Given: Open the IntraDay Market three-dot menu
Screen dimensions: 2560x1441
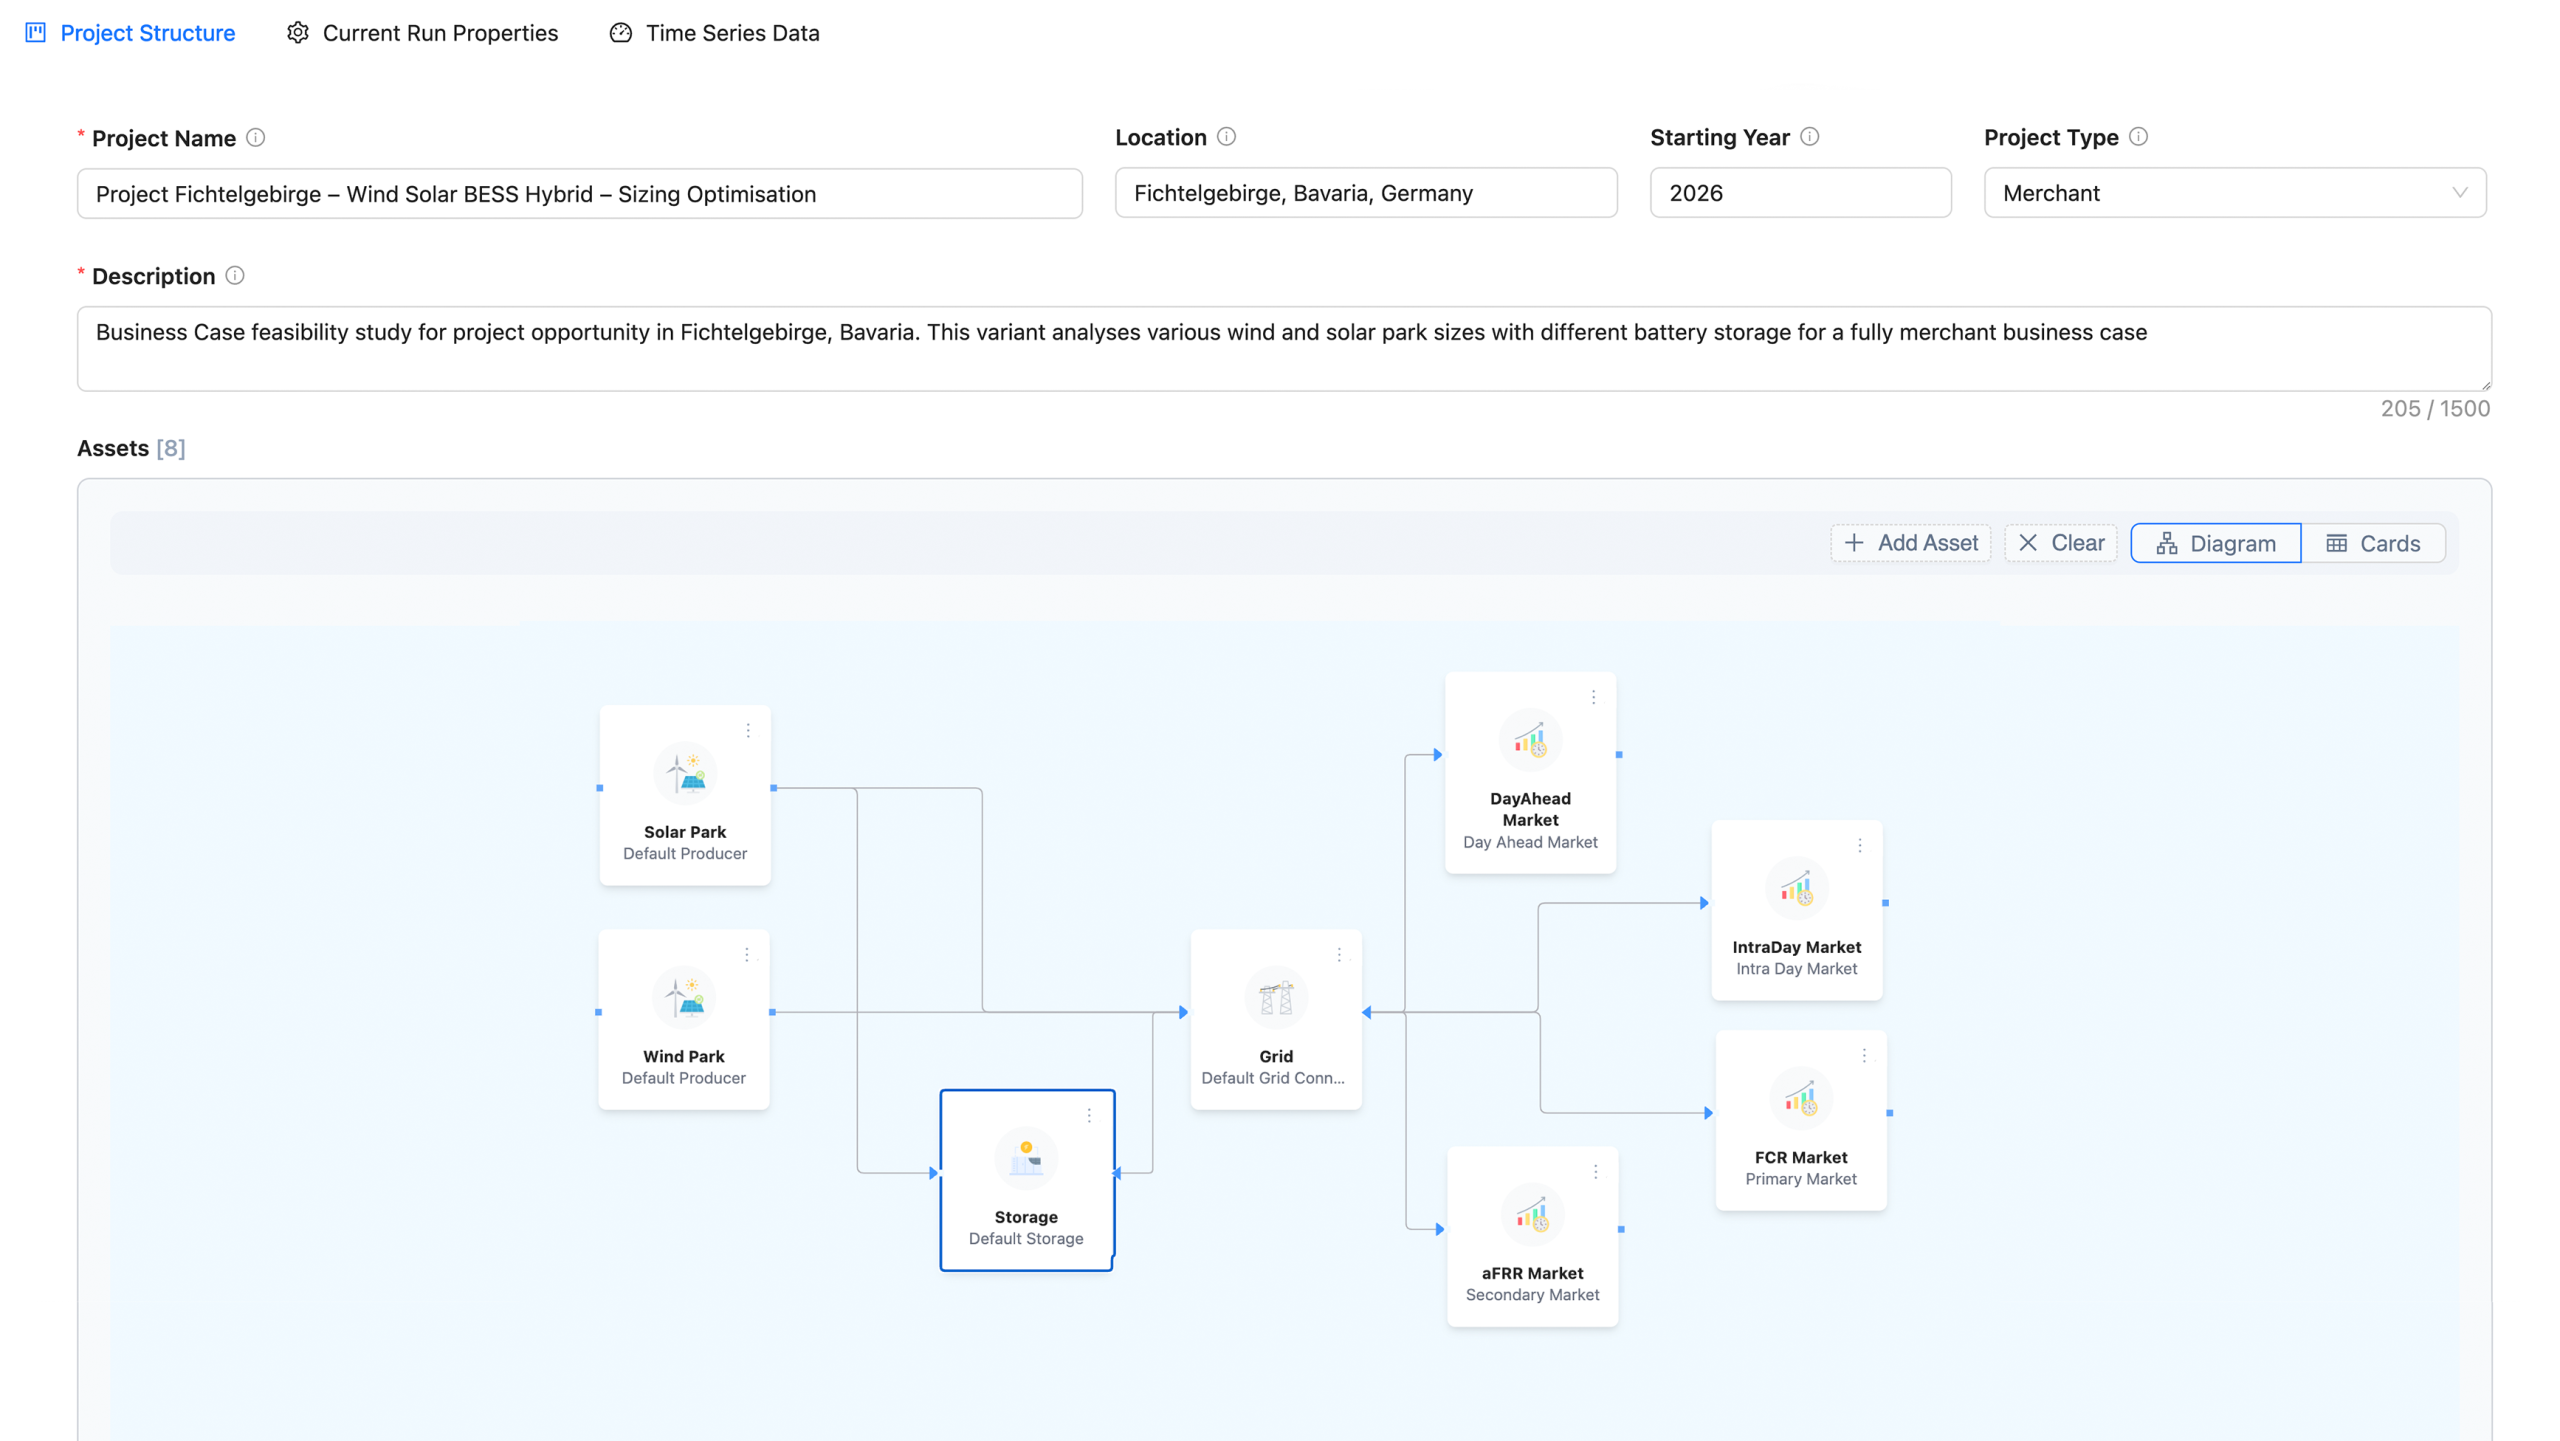Looking at the screenshot, I should [x=1859, y=846].
